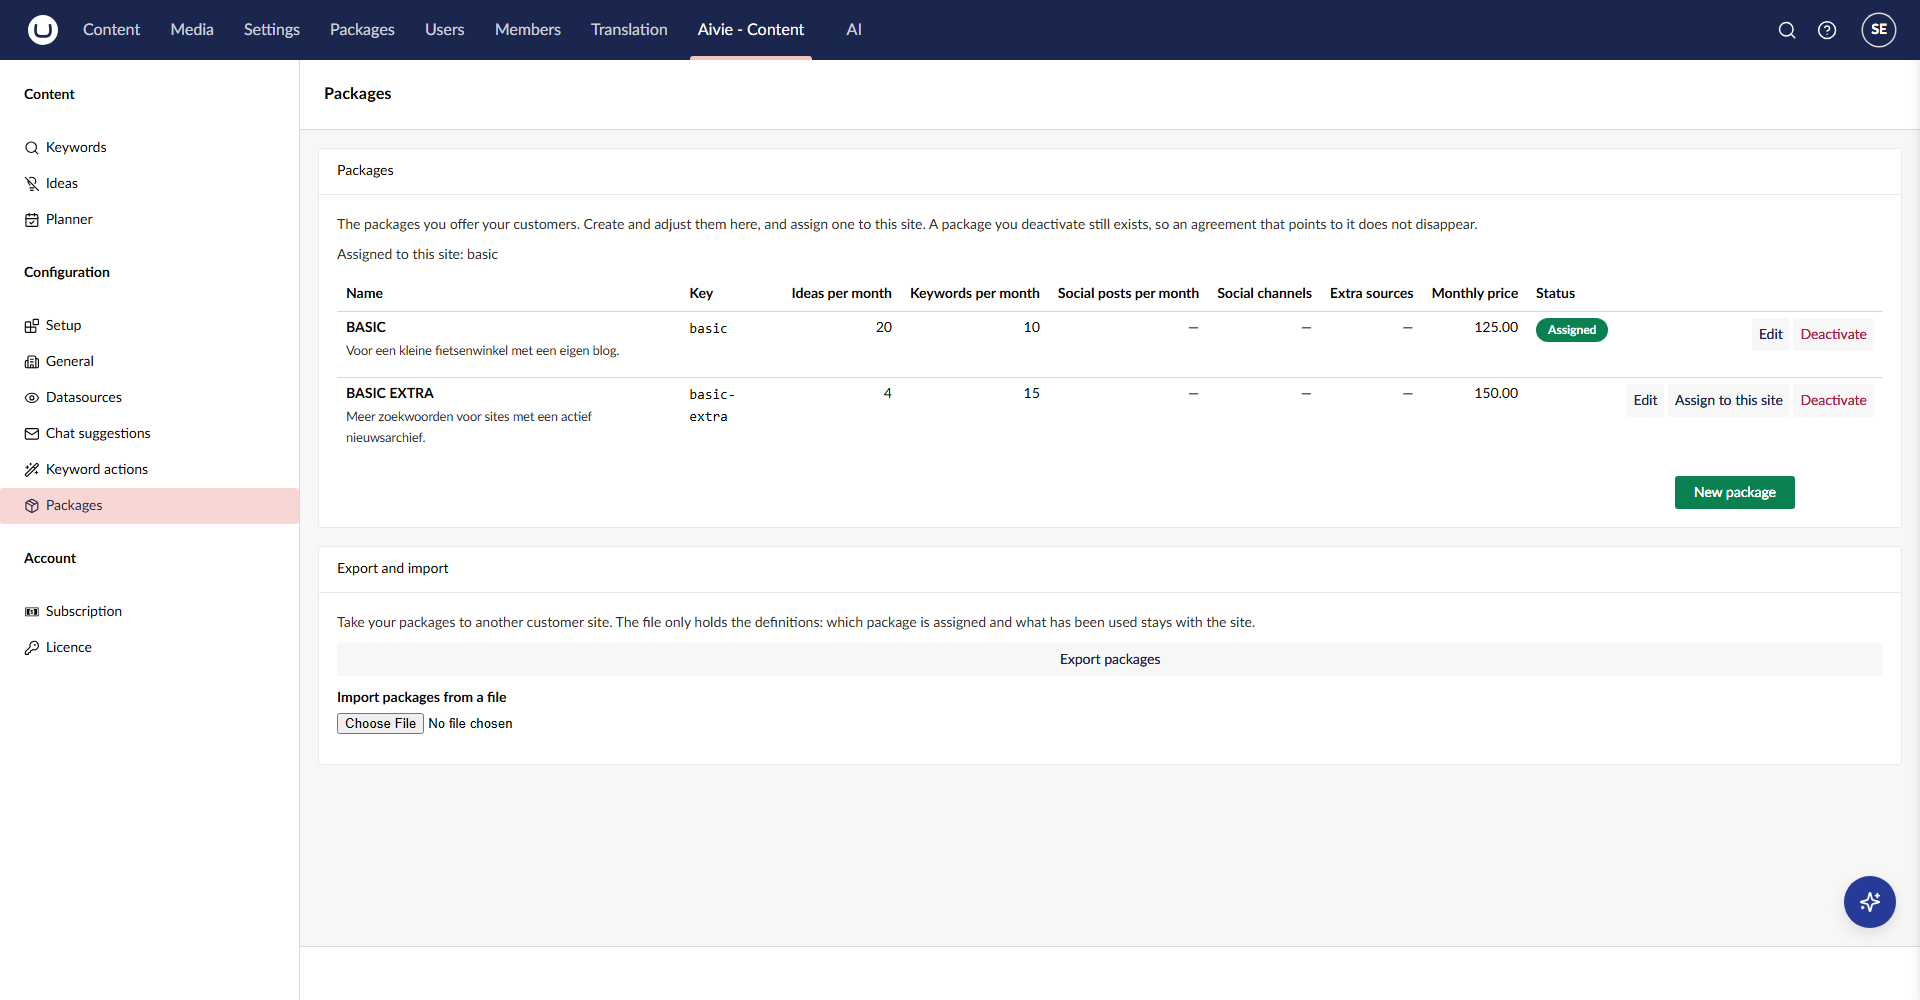Open the Members section

pyautogui.click(x=528, y=30)
